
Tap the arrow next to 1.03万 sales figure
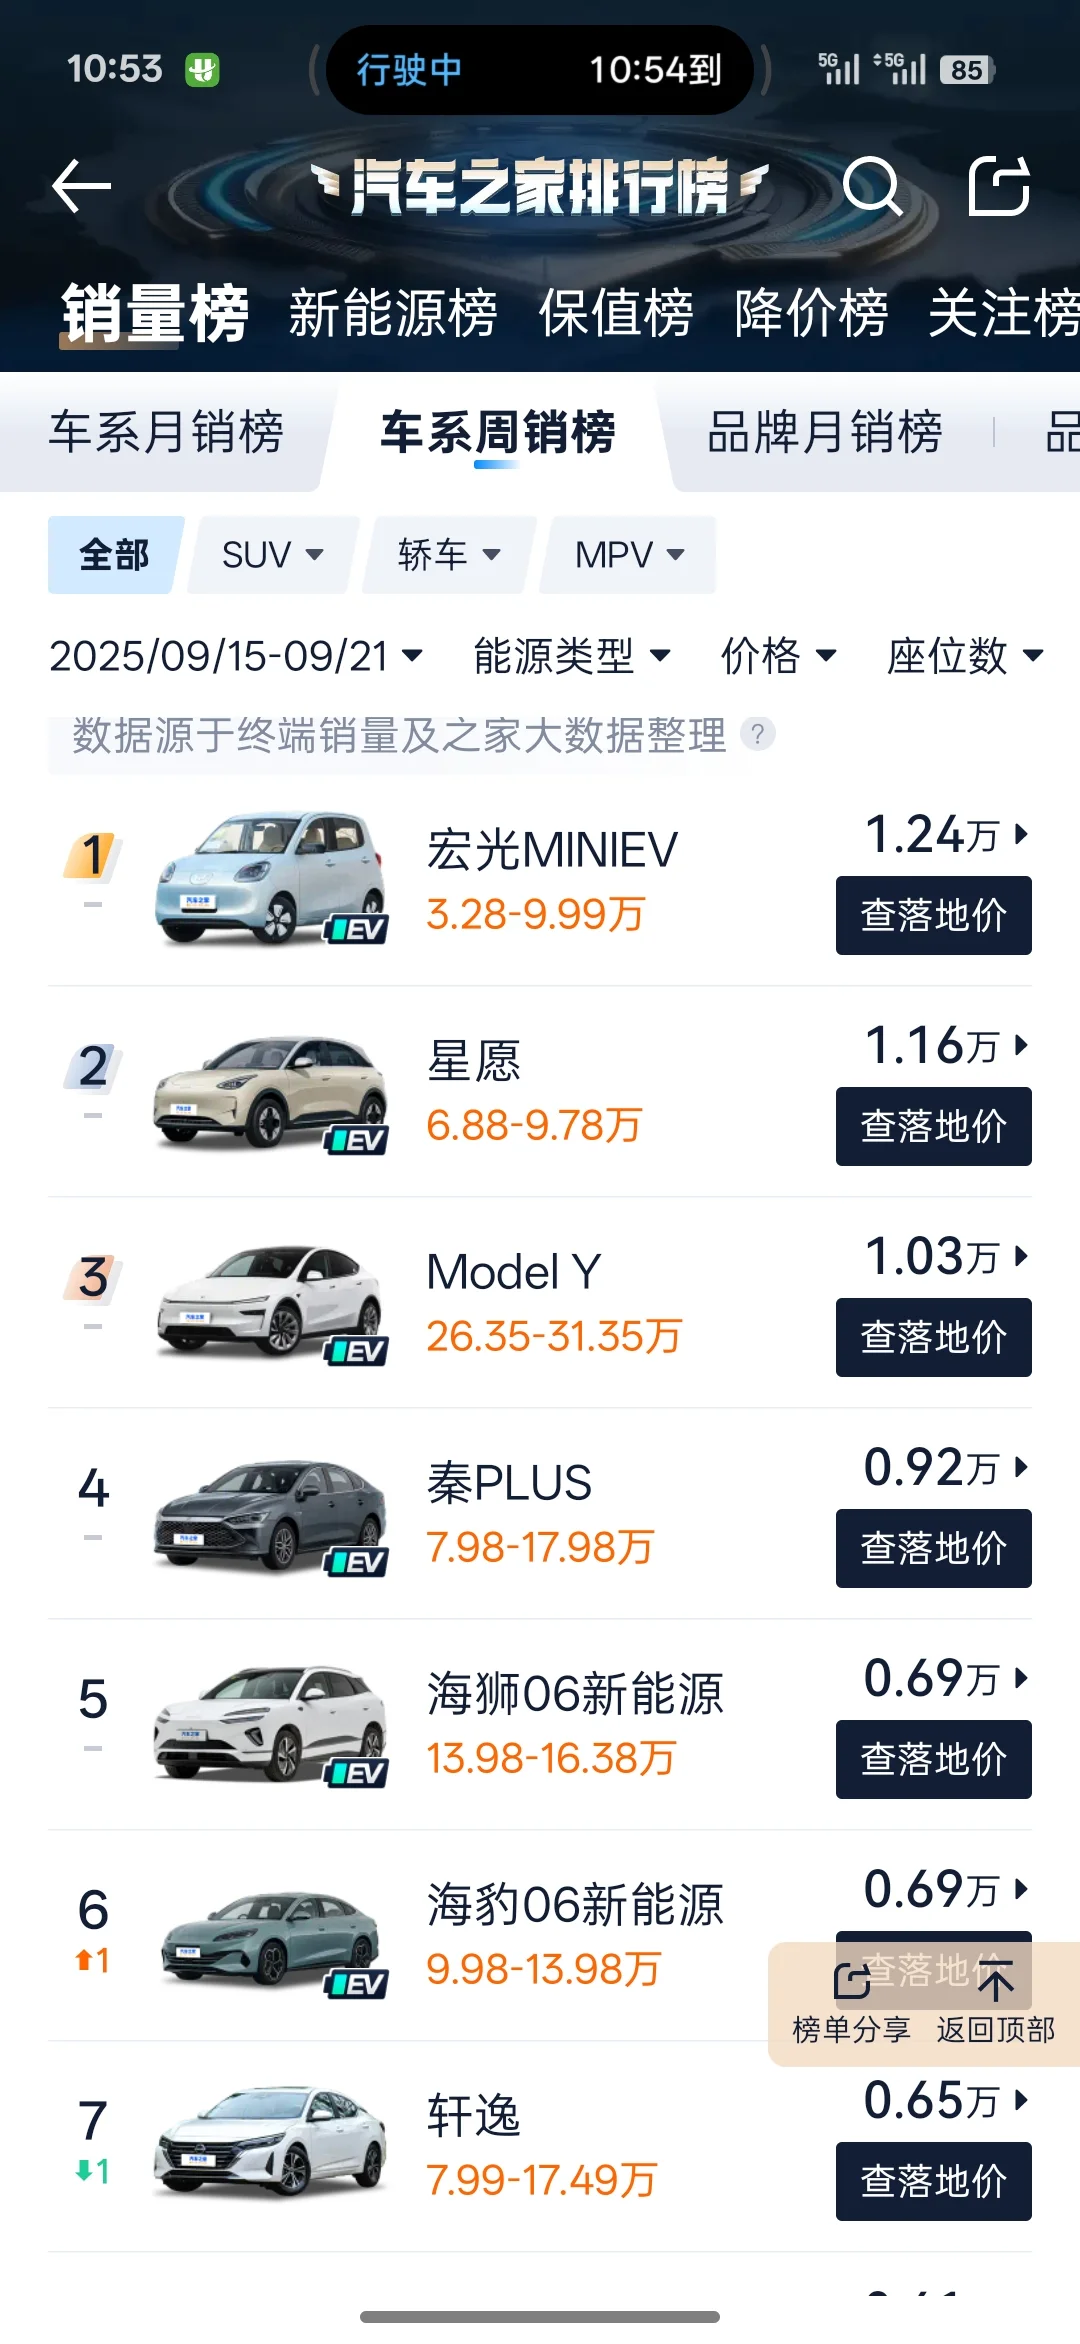click(x=1022, y=1256)
